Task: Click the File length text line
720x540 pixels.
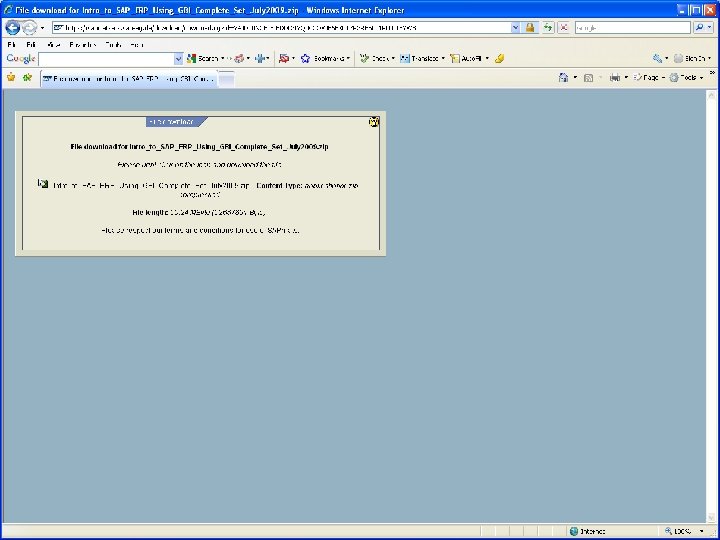Action: pos(198,212)
